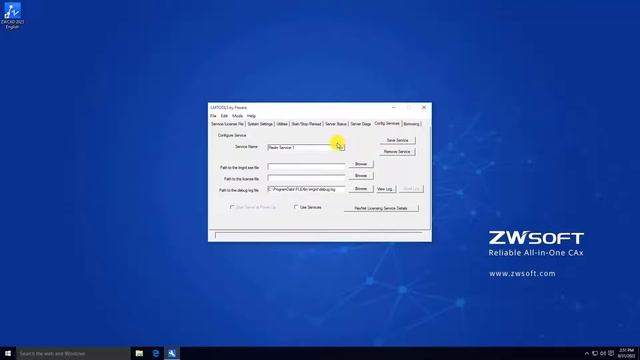Show hidden system tray icons
Image resolution: width=640 pixels, height=360 pixels.
click(587, 353)
